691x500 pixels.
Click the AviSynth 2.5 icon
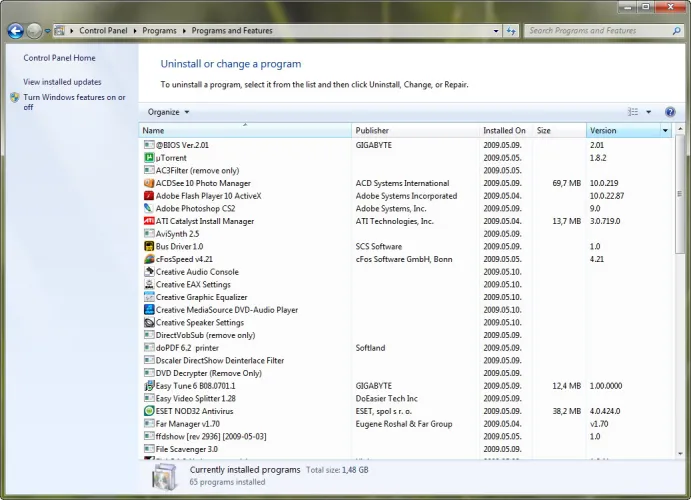click(x=149, y=233)
